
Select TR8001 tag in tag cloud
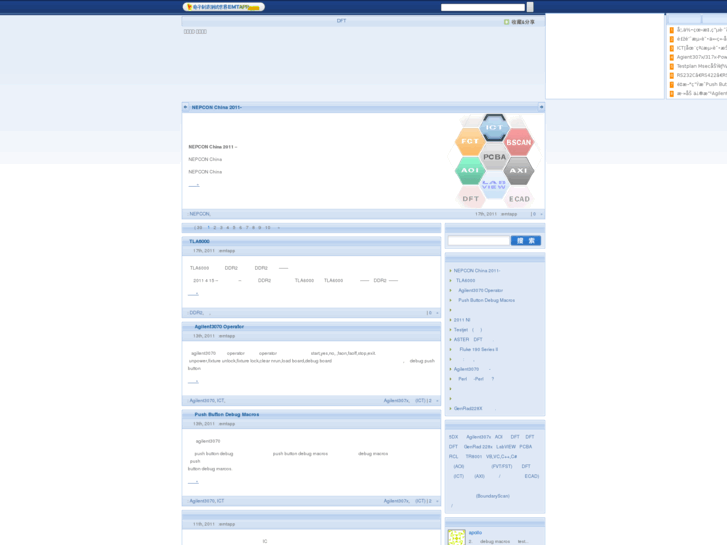[x=473, y=456]
